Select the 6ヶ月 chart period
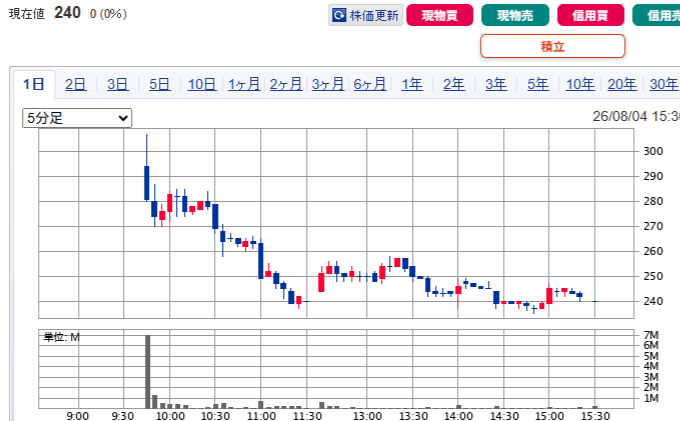 369,84
